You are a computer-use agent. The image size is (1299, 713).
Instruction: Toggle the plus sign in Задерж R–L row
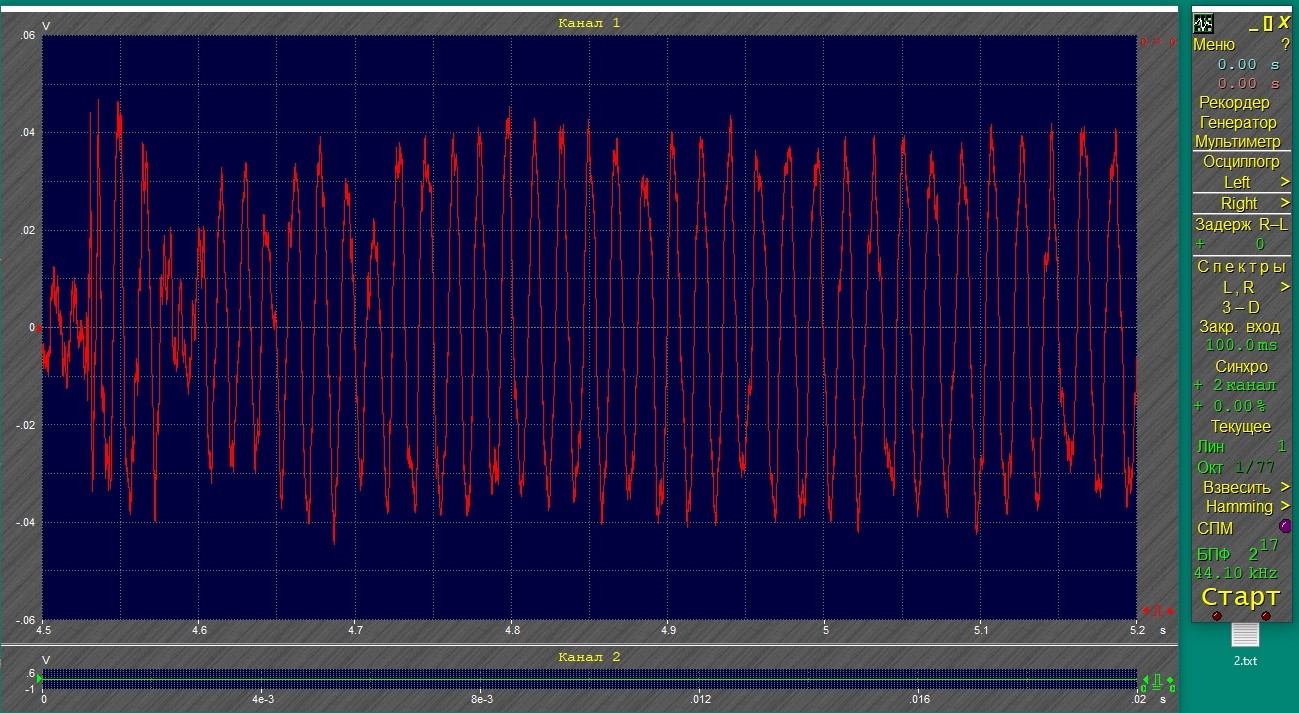point(1200,244)
